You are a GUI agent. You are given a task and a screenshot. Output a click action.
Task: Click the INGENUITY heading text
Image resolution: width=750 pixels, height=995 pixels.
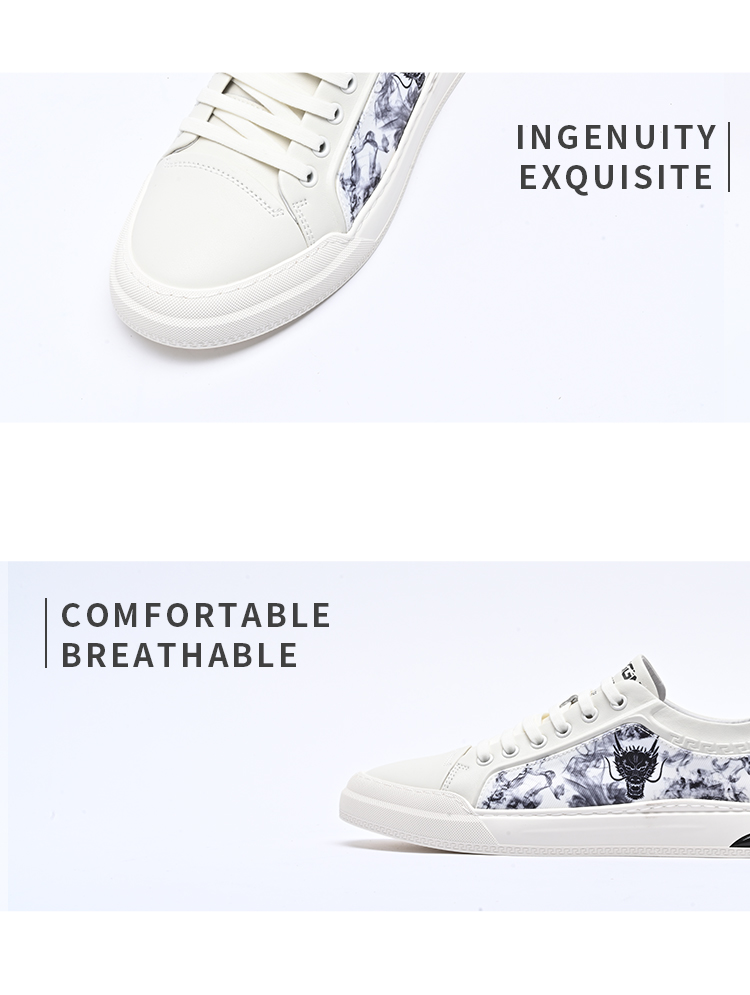616,138
